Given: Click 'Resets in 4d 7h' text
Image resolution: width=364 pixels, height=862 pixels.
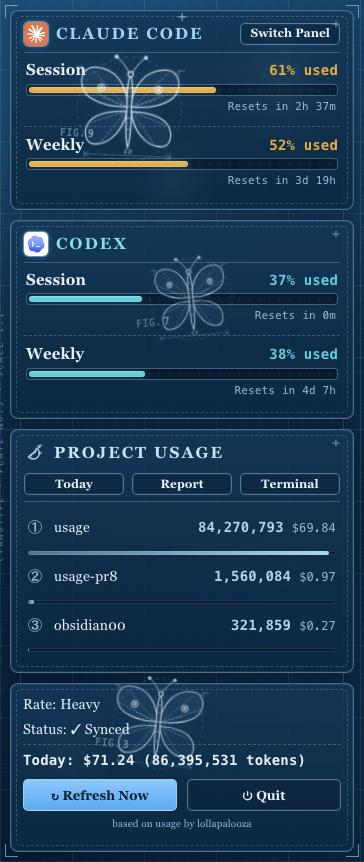Looking at the screenshot, I should click(x=285, y=390).
